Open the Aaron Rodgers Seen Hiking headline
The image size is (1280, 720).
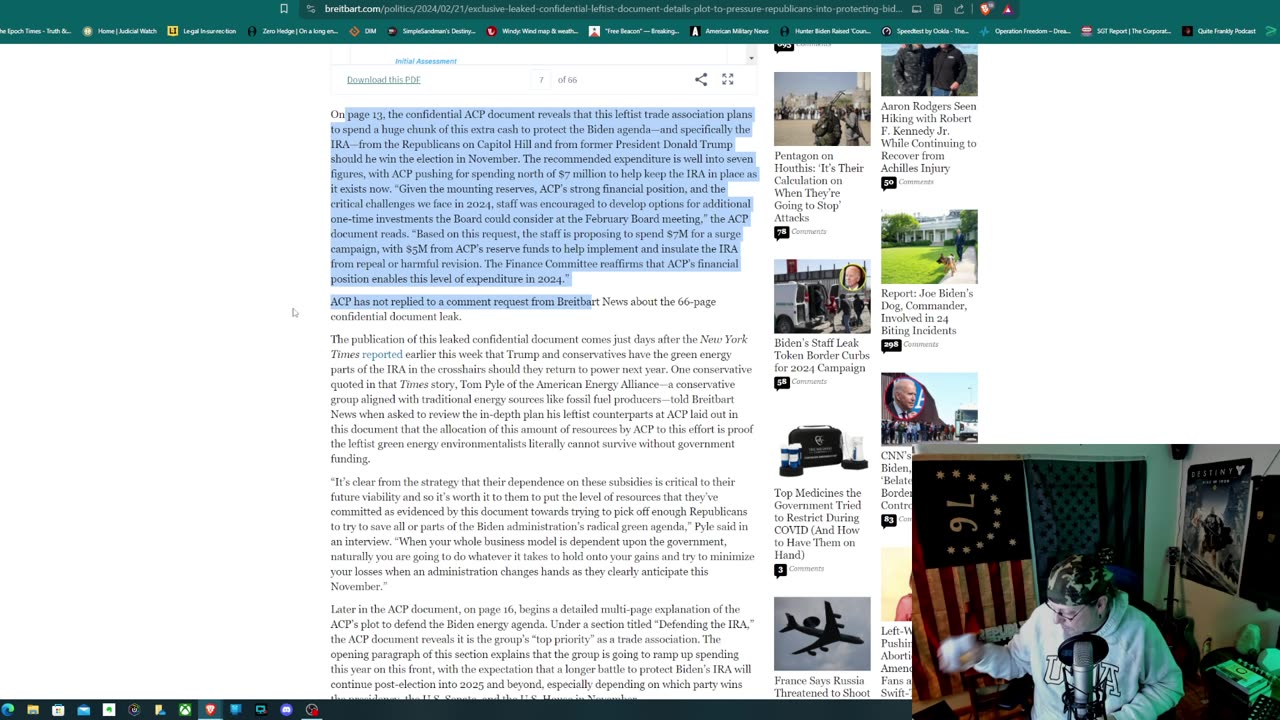point(928,137)
